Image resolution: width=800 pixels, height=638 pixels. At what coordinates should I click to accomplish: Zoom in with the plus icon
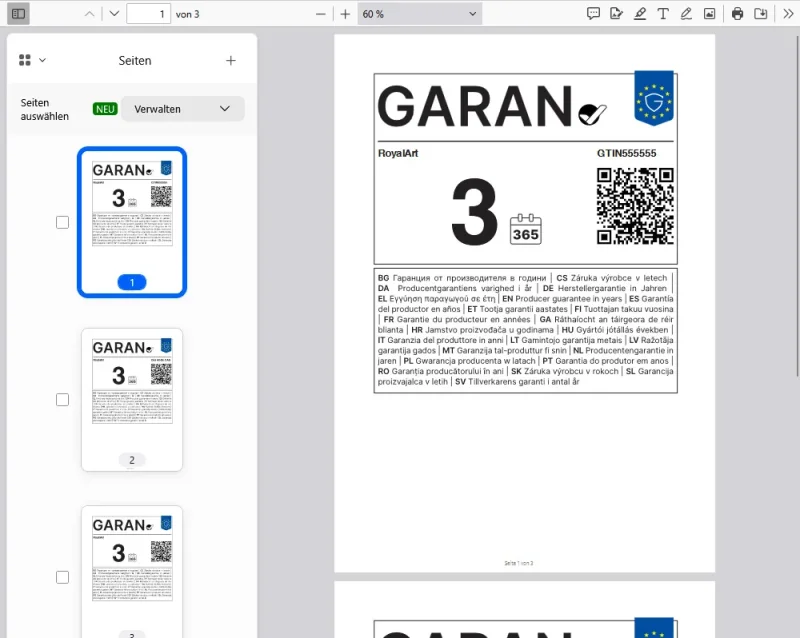tap(345, 14)
